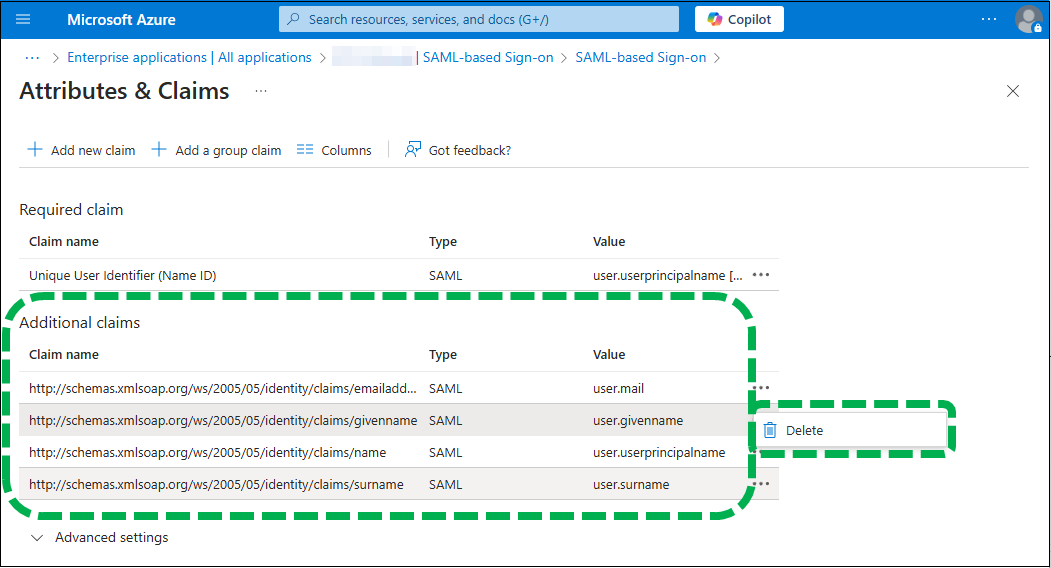Click Add new claim

[x=81, y=150]
